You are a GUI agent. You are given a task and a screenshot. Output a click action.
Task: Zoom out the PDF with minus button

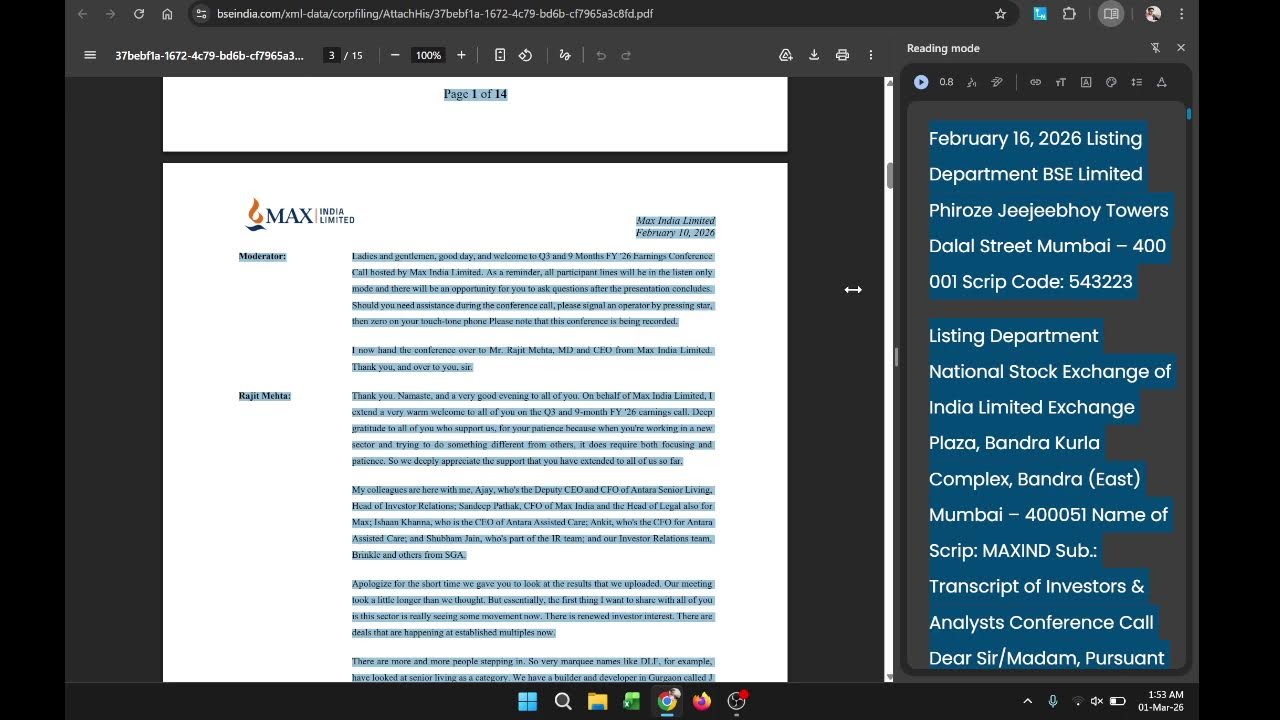click(395, 55)
